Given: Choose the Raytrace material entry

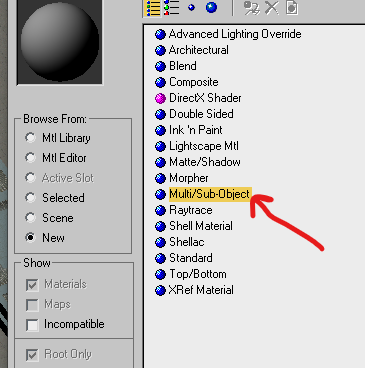Looking at the screenshot, I should coord(191,210).
